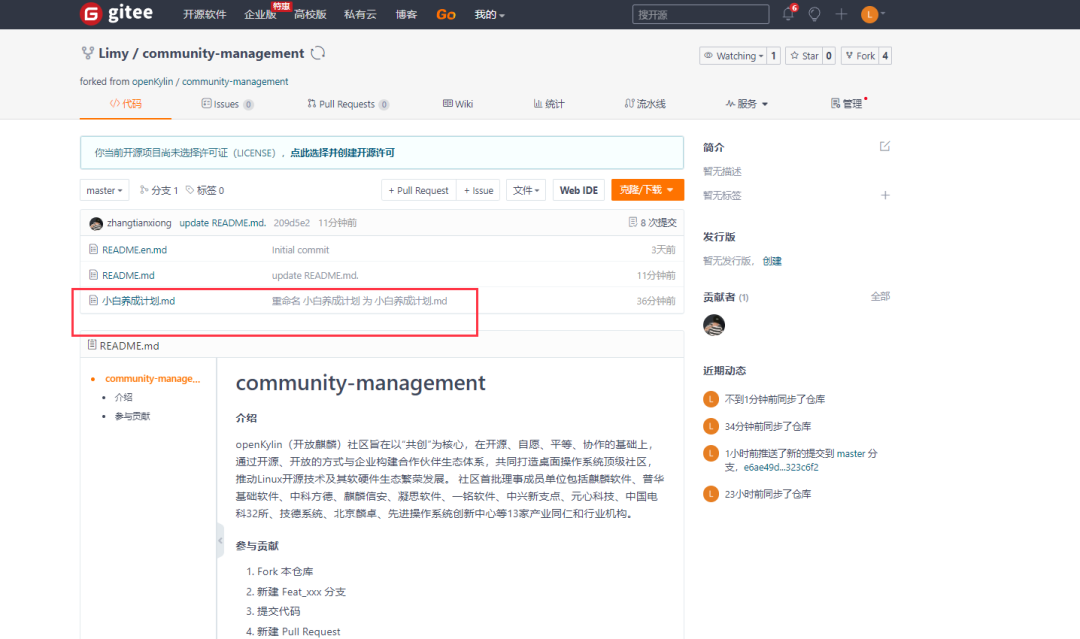
Task: Open the README.md file link
Action: tap(128, 275)
